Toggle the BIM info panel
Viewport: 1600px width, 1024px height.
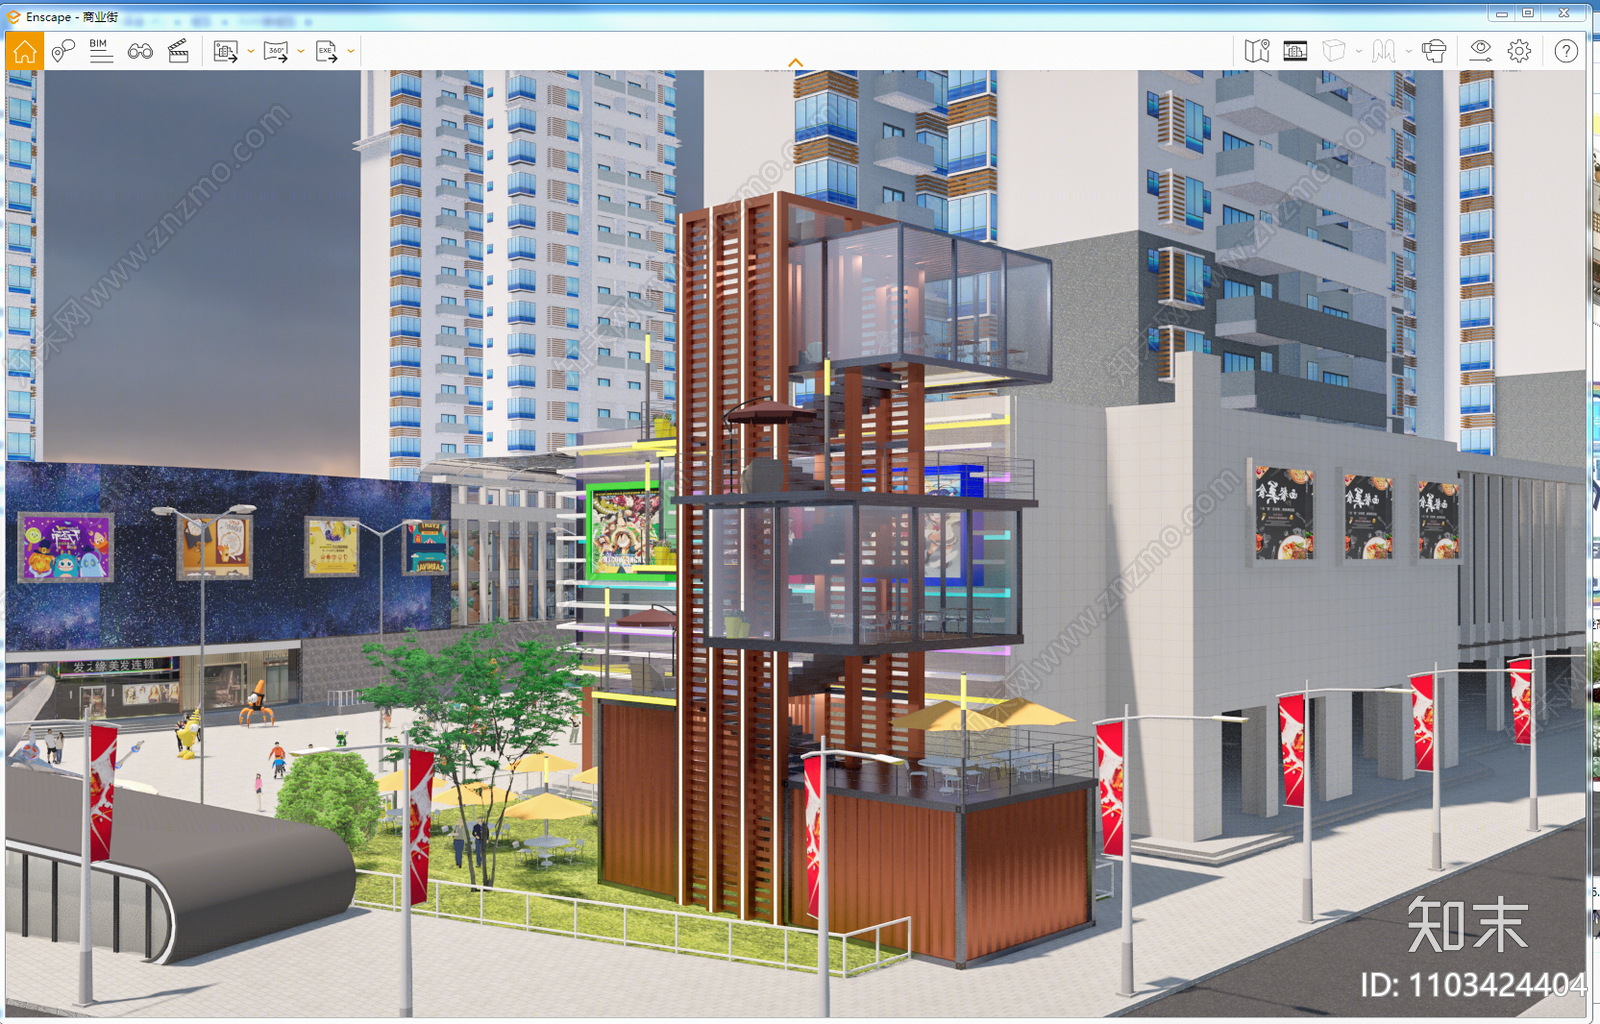point(101,51)
